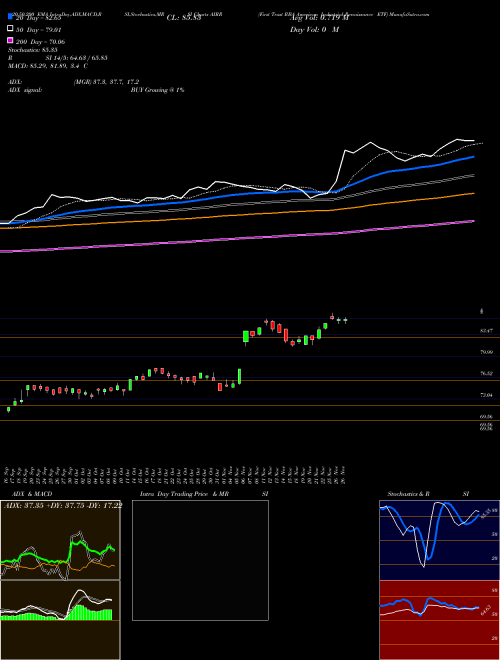This screenshot has height=660, width=500.
Task: Click the 'BUY Growing @ 1%' signal text
Action: click(x=157, y=90)
